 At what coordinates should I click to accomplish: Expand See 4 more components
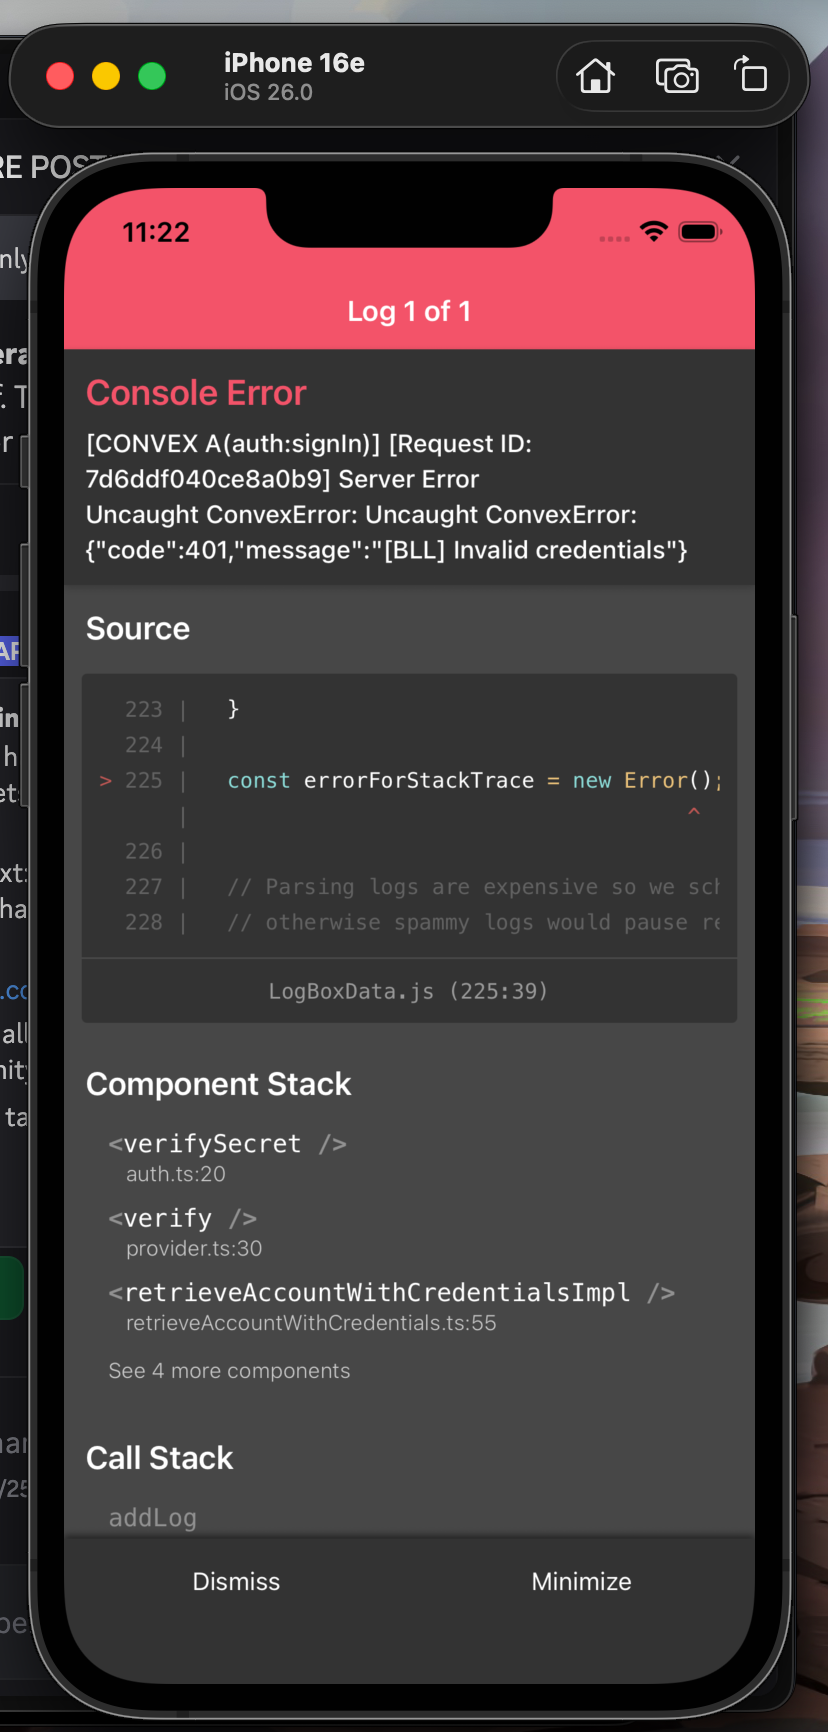[x=229, y=1371]
